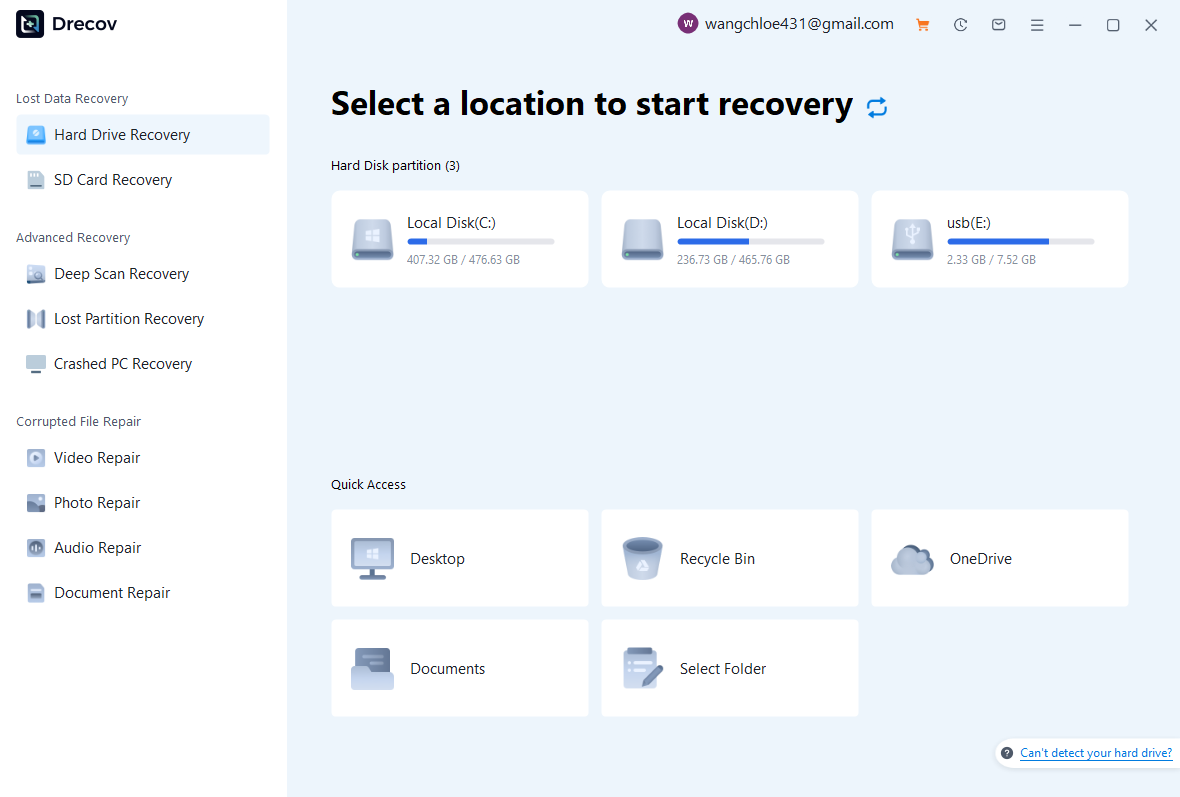
Task: Choose the OneDrive quick access tile
Action: tap(999, 558)
